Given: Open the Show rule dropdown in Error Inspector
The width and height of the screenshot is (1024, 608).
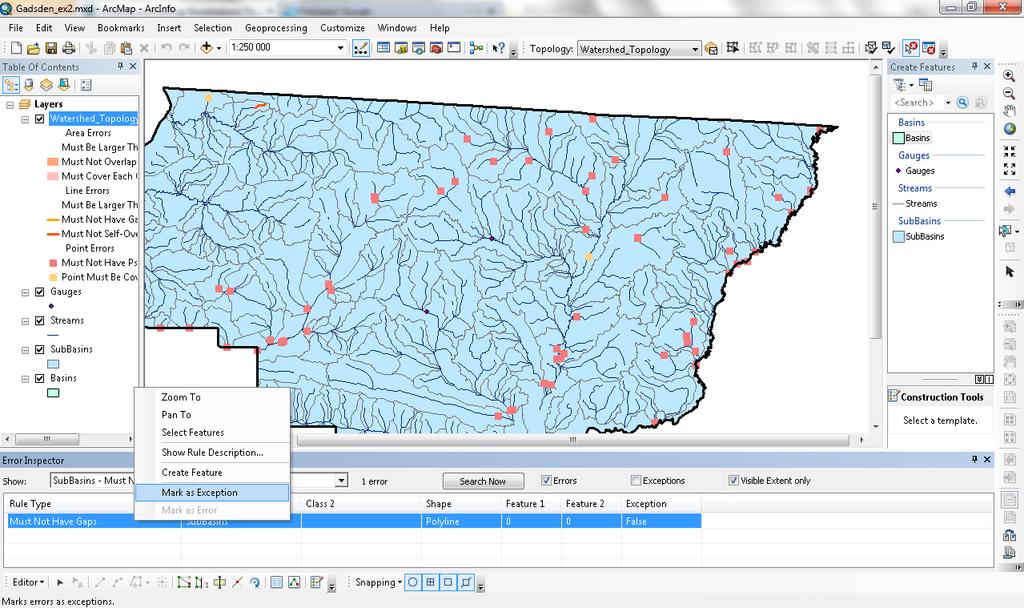Looking at the screenshot, I should (341, 481).
